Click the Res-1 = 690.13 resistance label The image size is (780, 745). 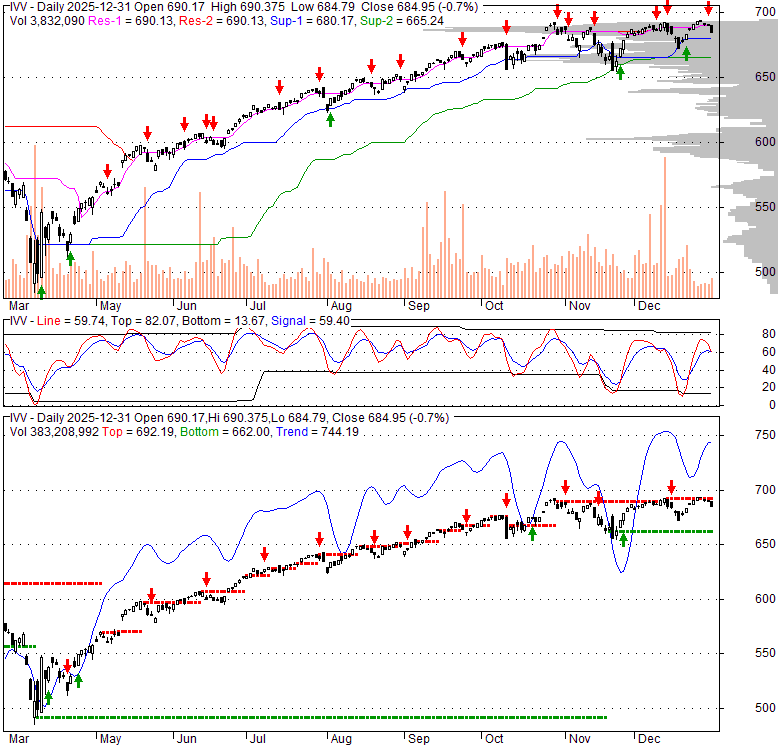tap(131, 21)
